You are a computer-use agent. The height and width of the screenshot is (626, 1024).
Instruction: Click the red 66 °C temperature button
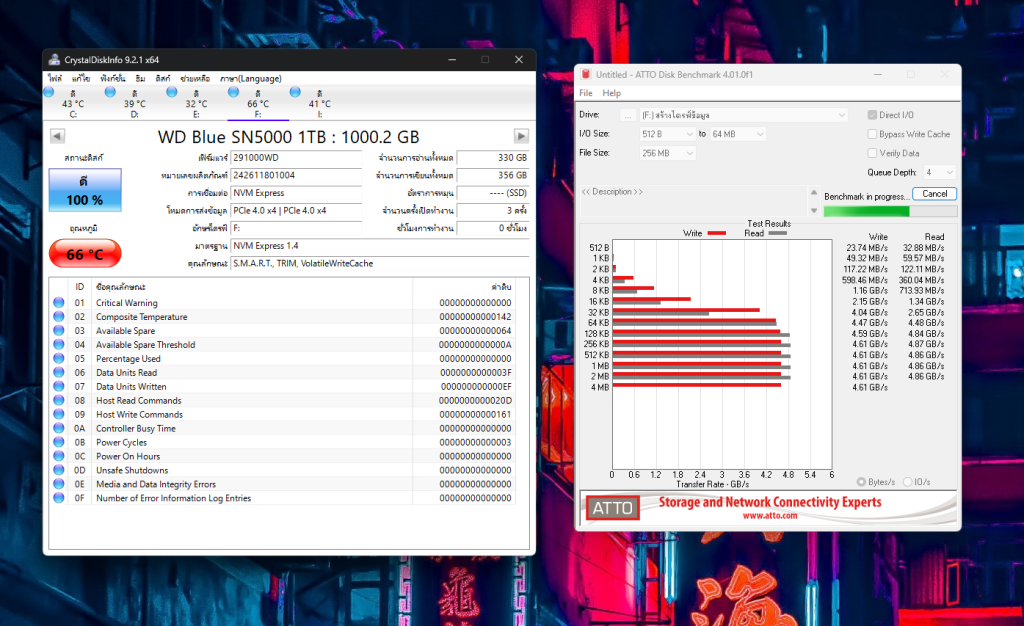coord(85,253)
